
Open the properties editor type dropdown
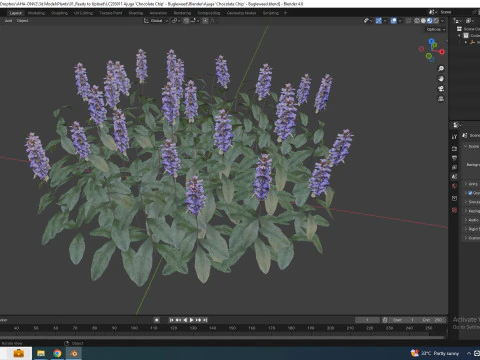tap(457, 125)
